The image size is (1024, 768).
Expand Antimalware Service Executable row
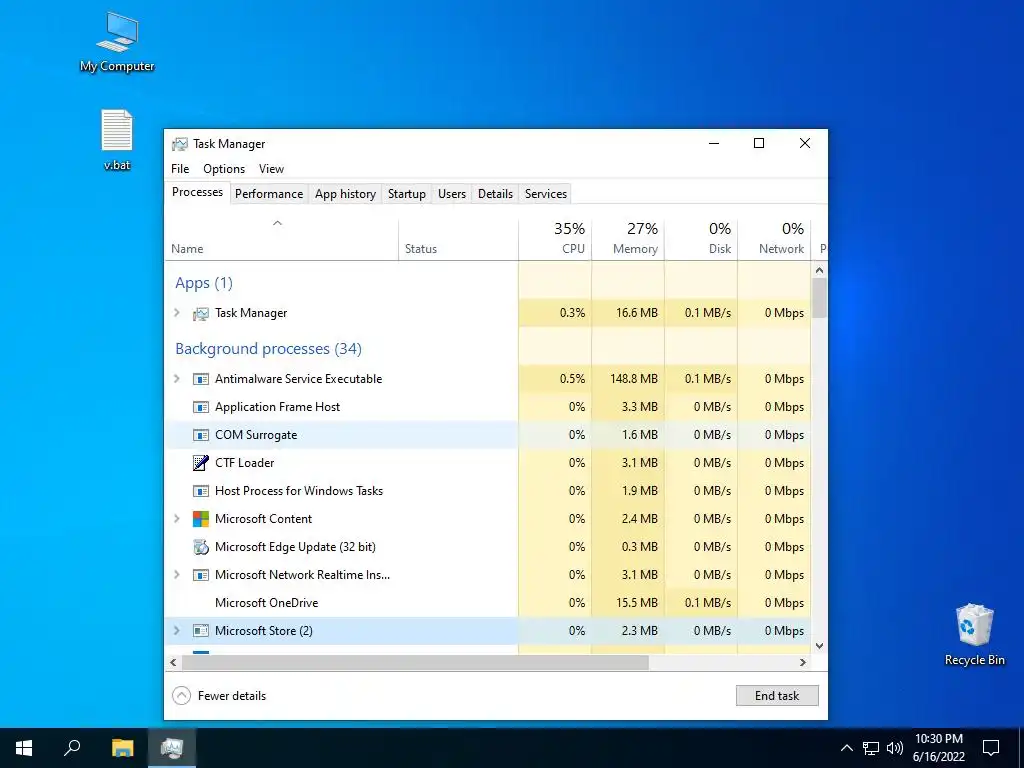[176, 379]
